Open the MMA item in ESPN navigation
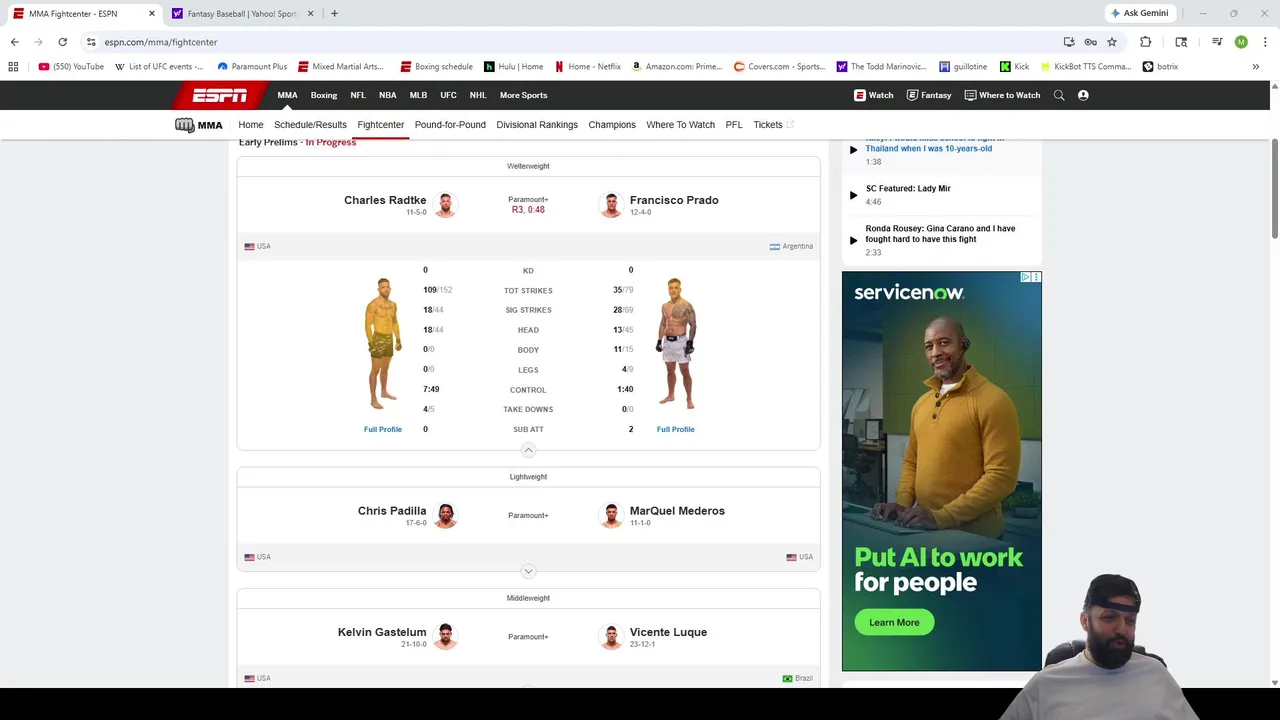1280x720 pixels. (x=287, y=95)
